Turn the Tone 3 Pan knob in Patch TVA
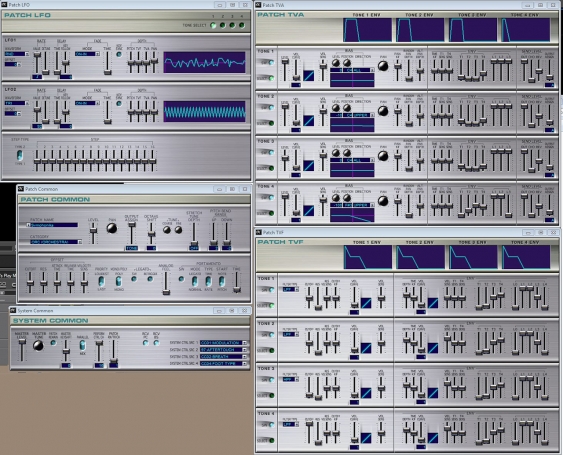563x455 pixels. pyautogui.click(x=383, y=156)
